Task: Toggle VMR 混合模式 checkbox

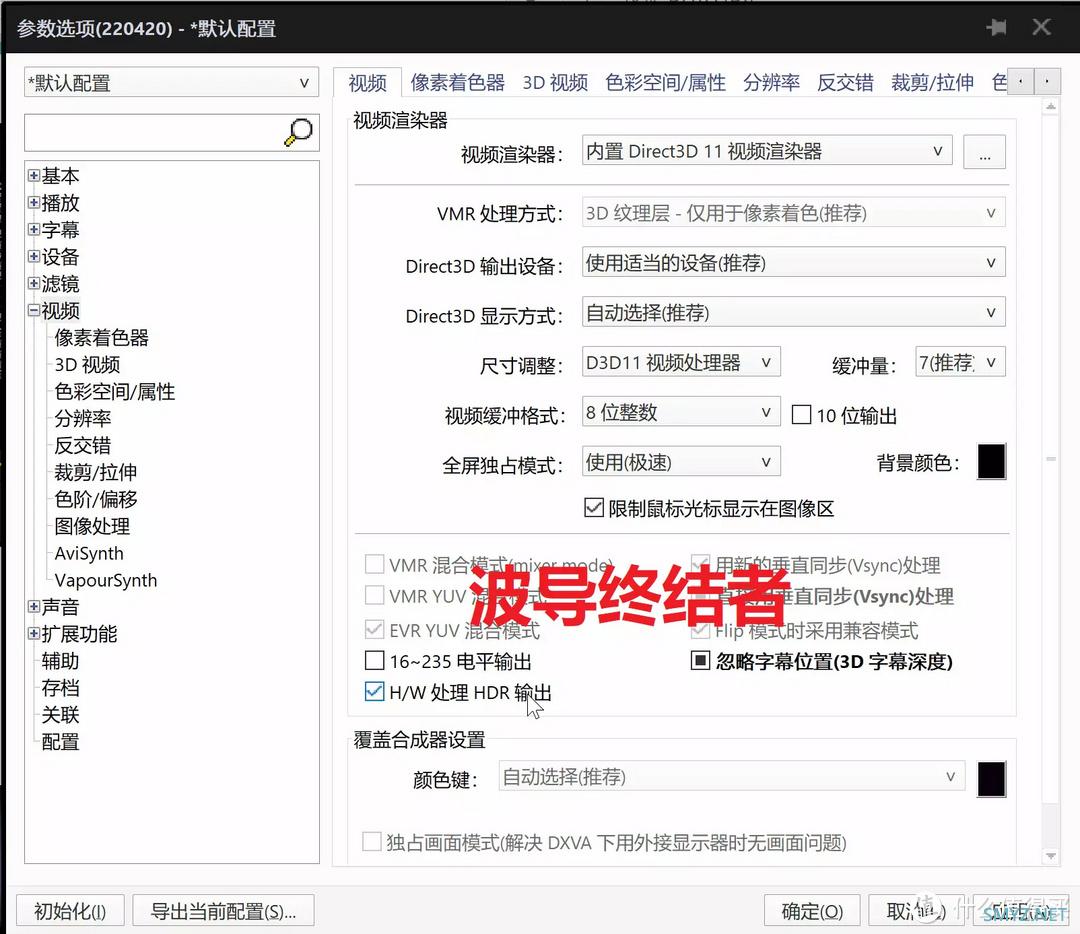Action: click(x=374, y=565)
